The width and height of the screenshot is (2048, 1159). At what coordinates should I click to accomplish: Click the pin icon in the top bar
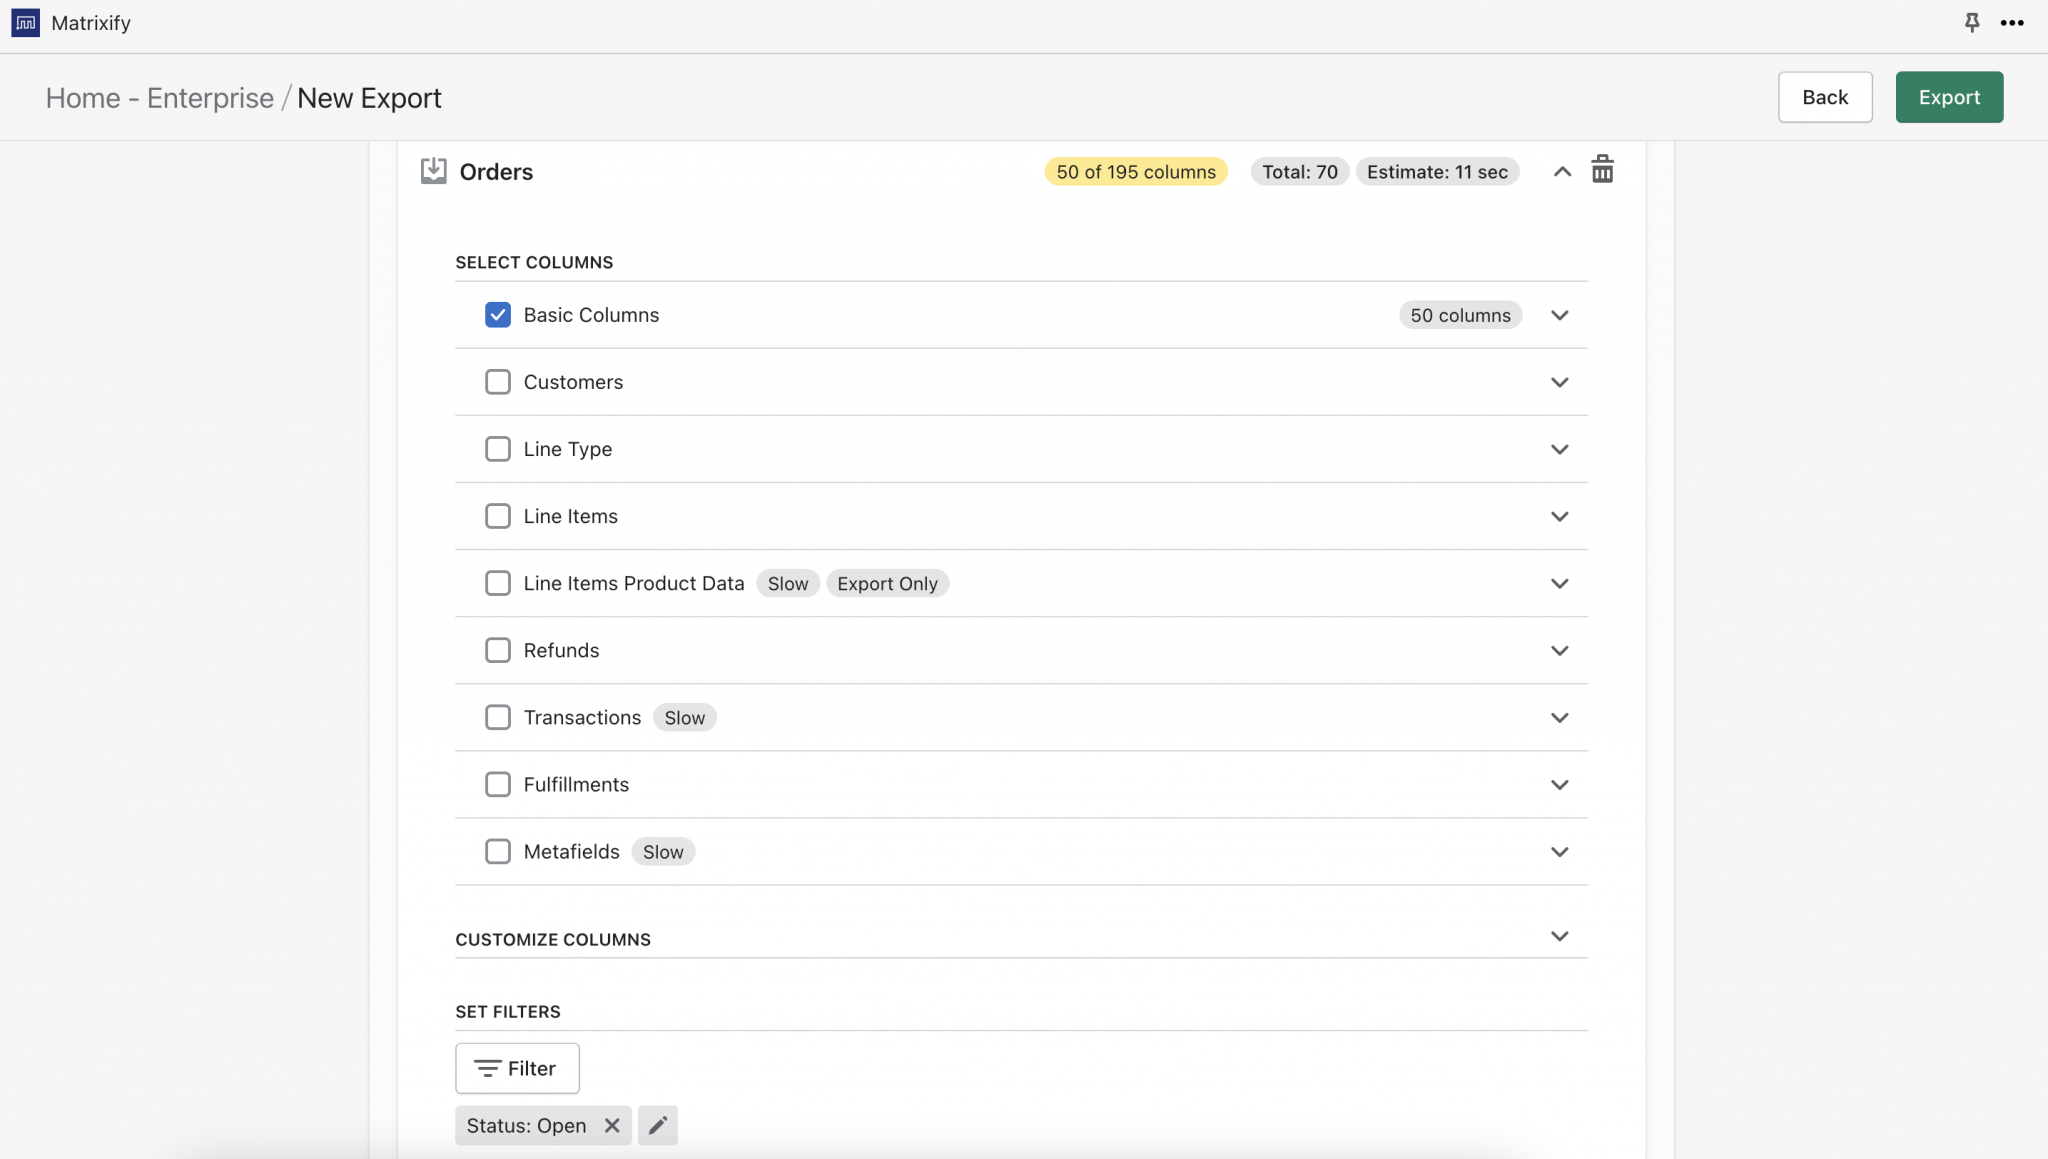1971,22
